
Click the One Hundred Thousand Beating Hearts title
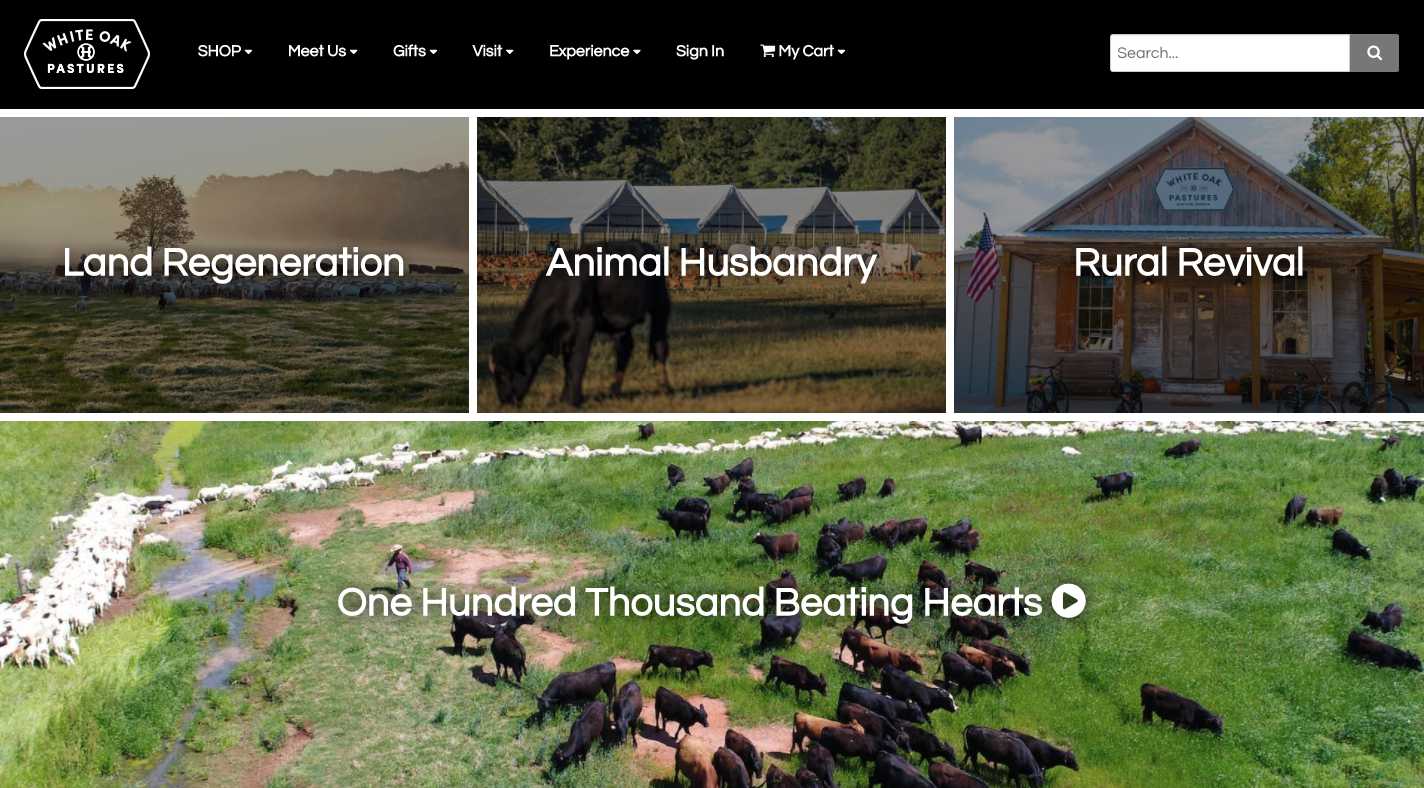[690, 602]
